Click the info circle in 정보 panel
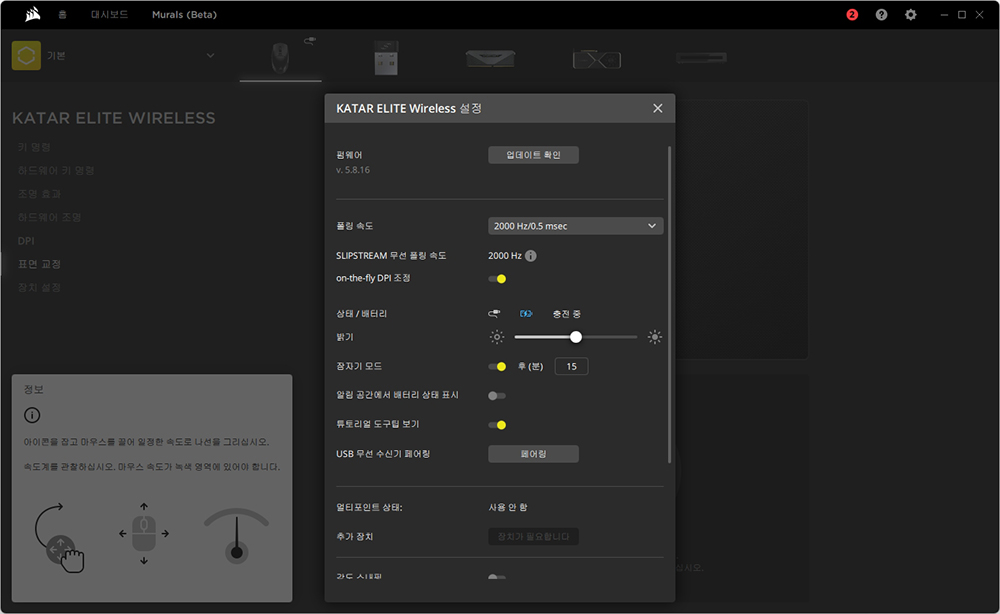The width and height of the screenshot is (1000, 614). point(32,416)
